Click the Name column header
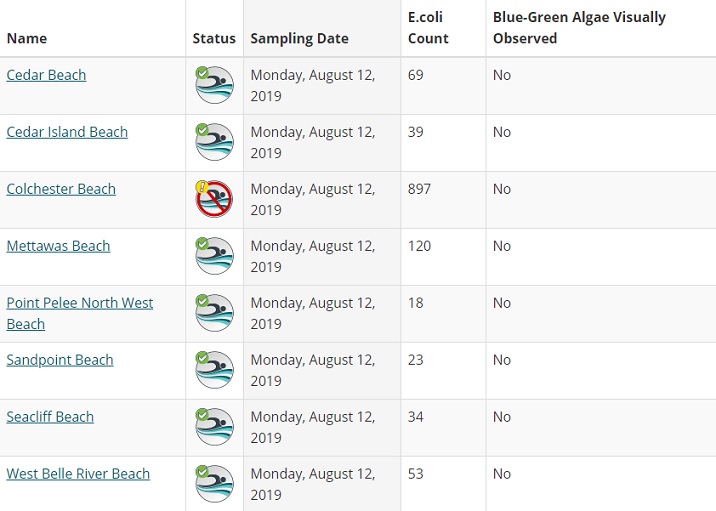Image resolution: width=716 pixels, height=511 pixels. 27,38
